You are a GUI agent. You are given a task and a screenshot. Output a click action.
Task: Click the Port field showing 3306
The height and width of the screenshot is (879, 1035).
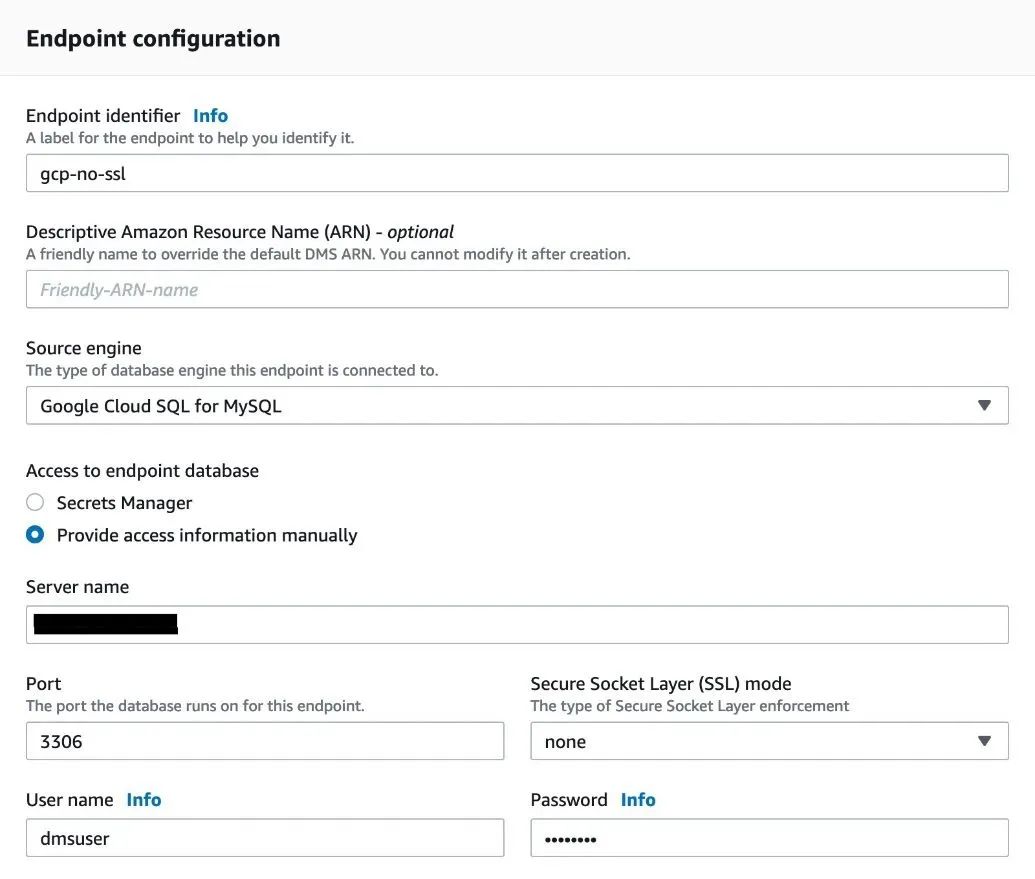(x=264, y=742)
